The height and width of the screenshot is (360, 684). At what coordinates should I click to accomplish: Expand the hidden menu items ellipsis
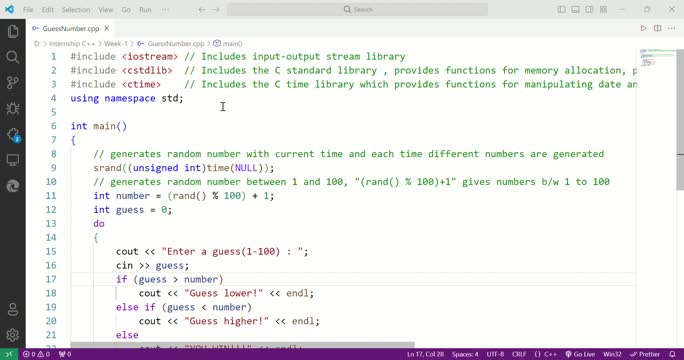click(165, 9)
